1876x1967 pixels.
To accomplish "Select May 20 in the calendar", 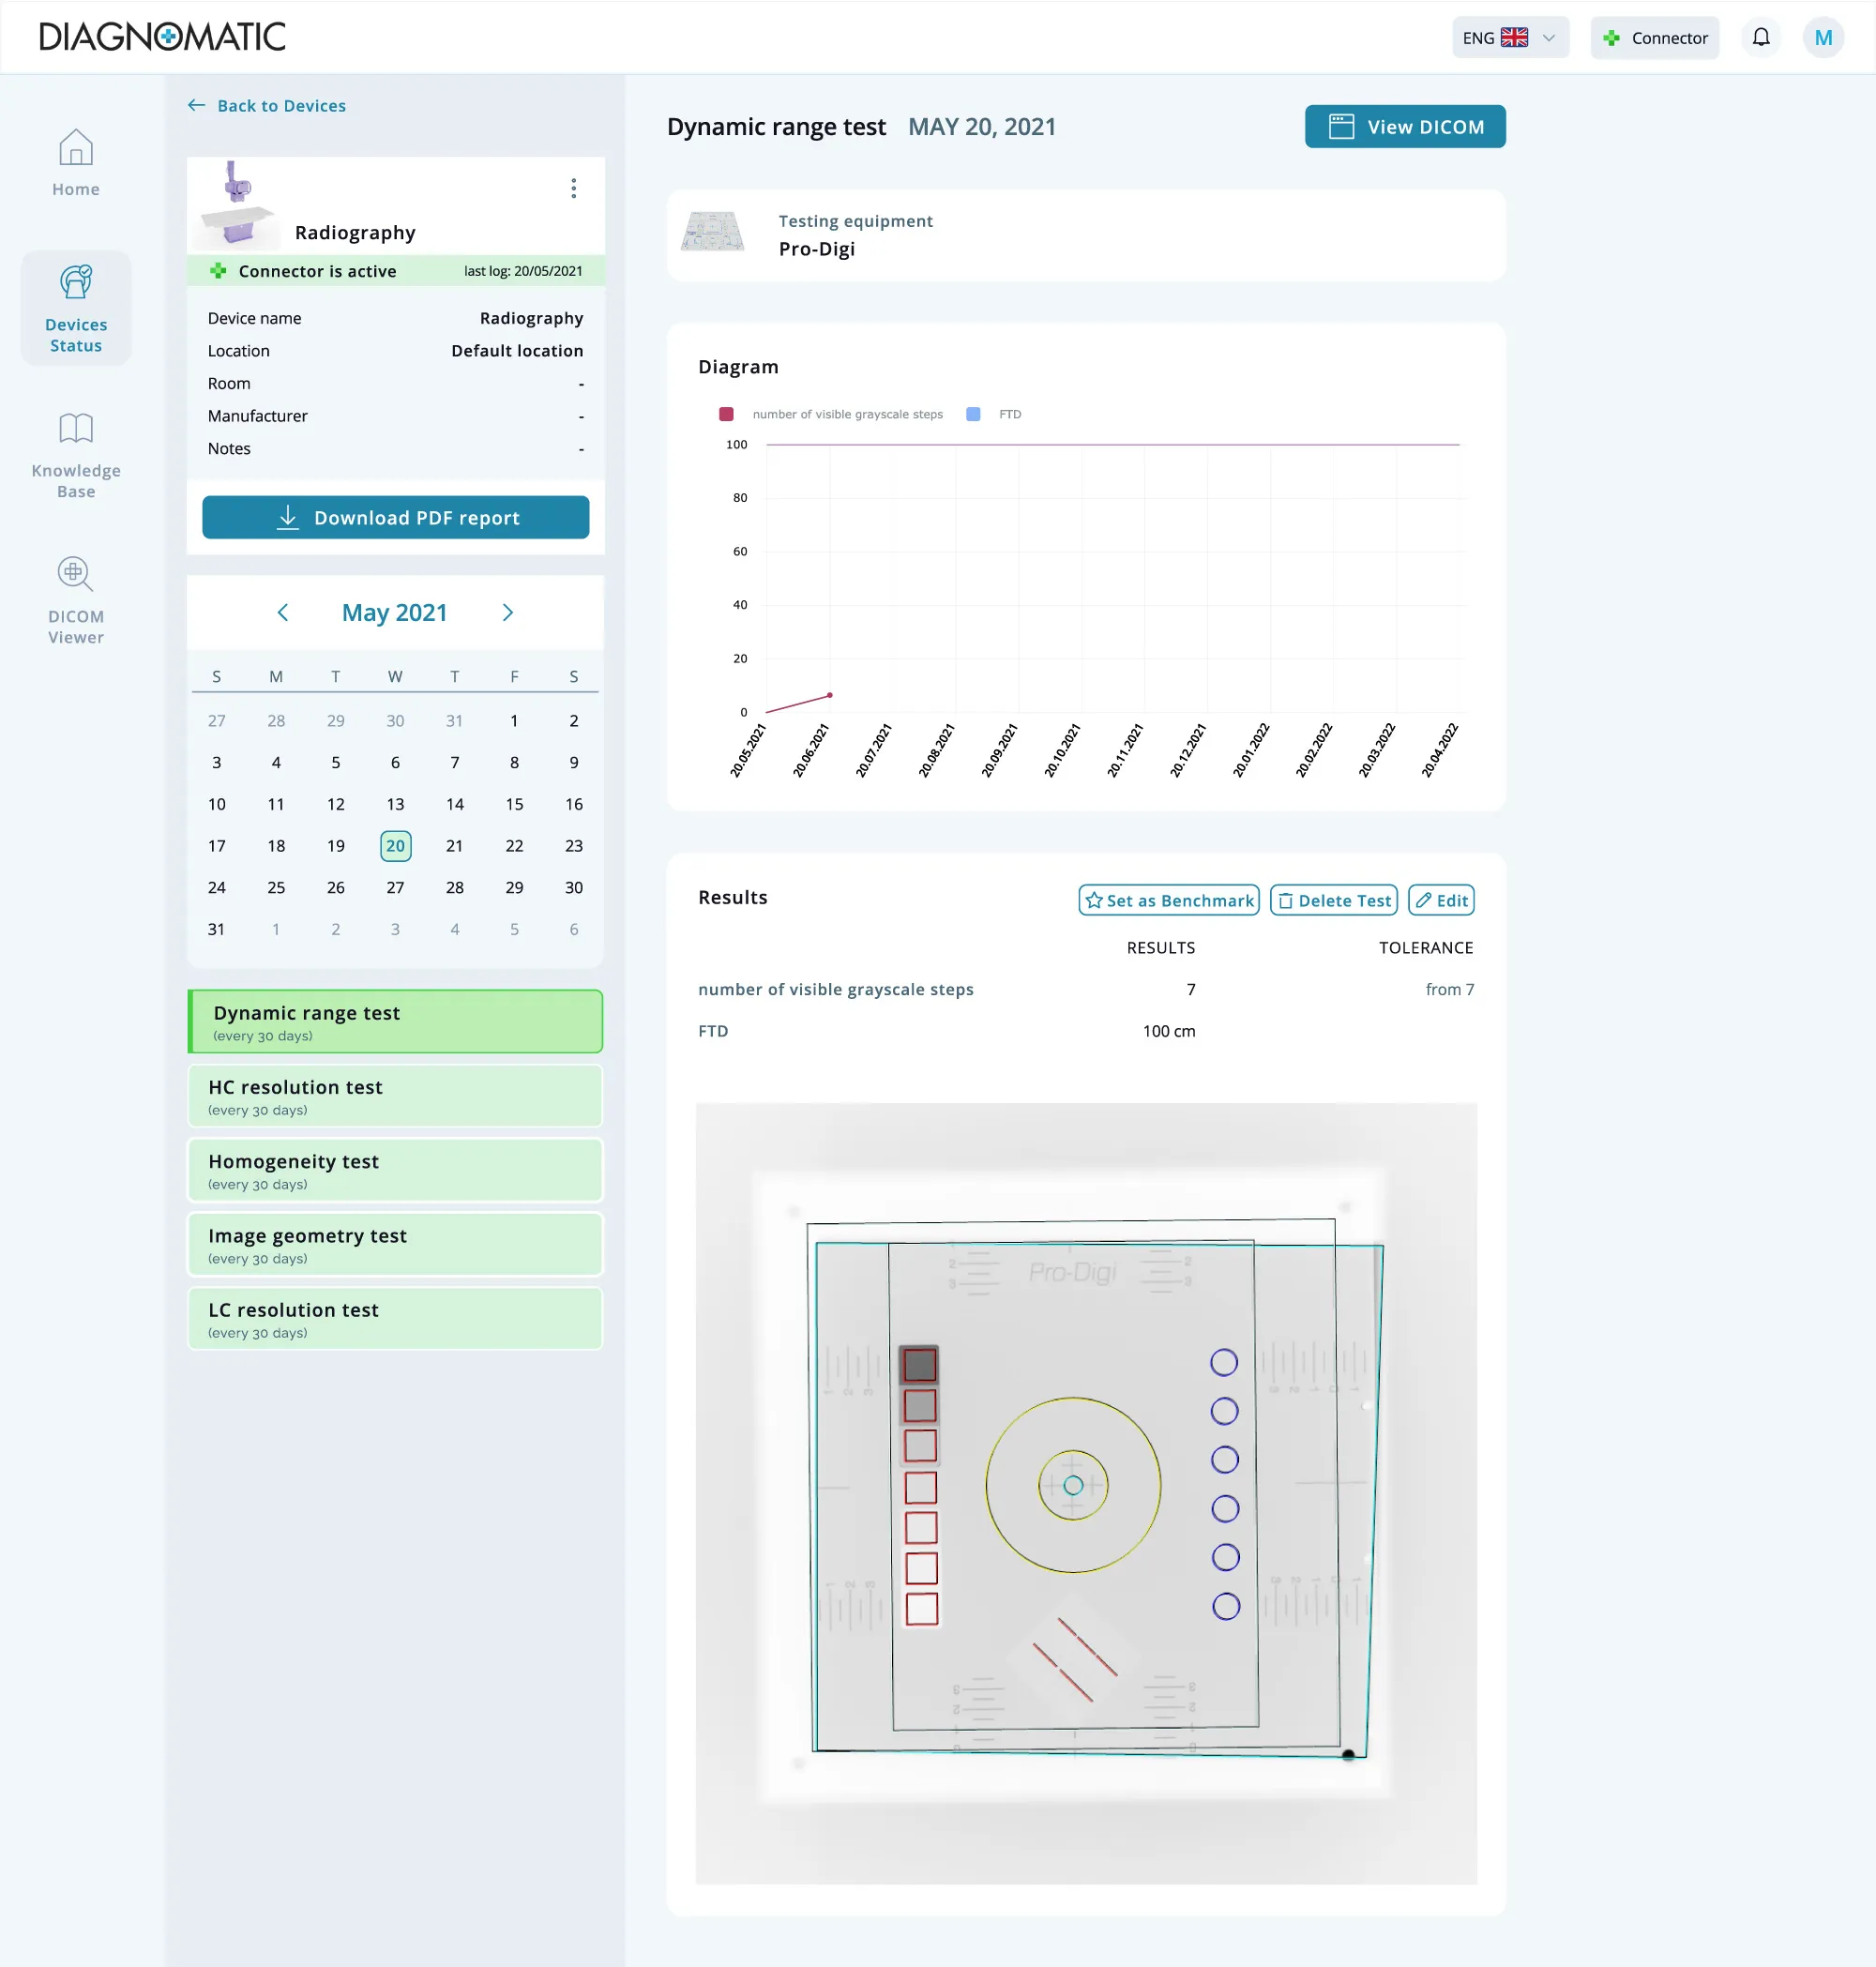I will pos(395,845).
